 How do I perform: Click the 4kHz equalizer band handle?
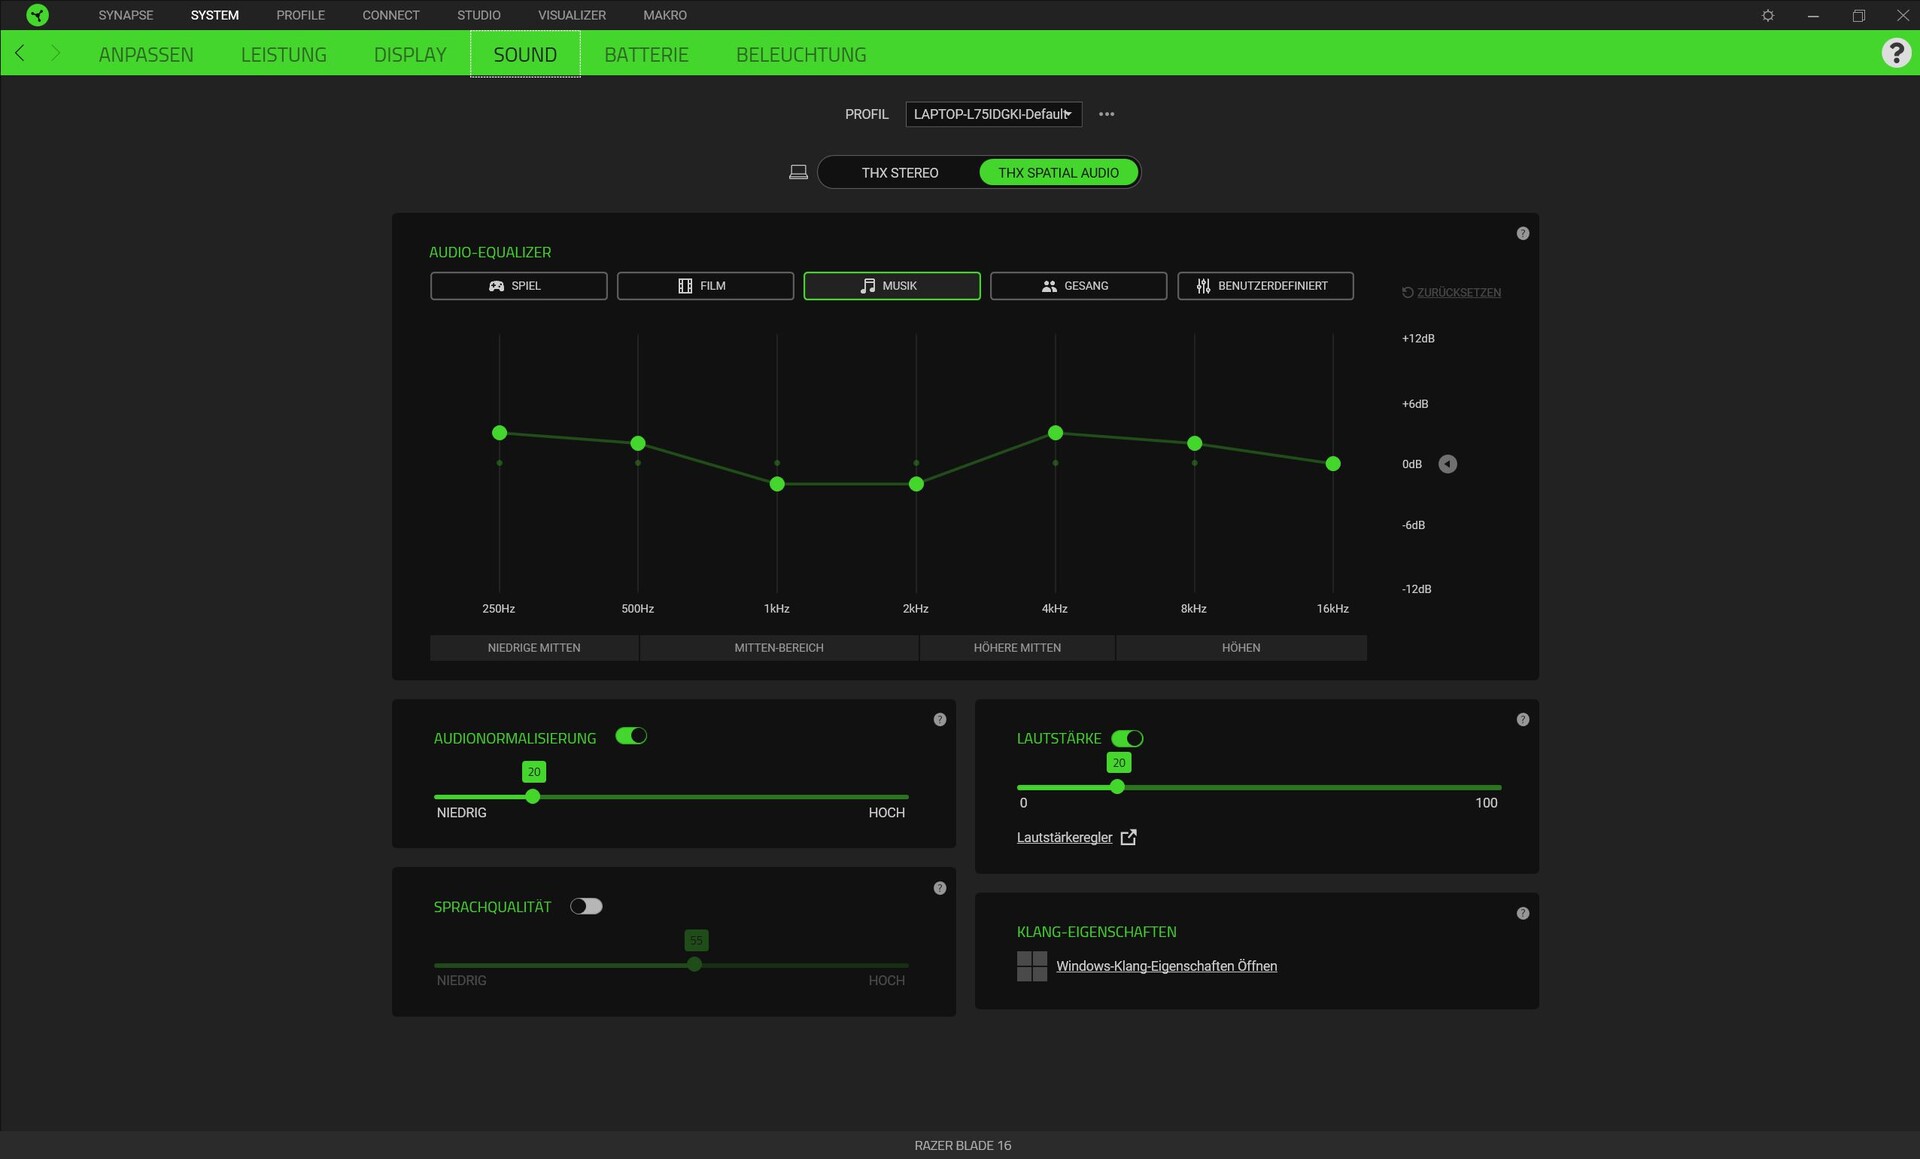point(1055,433)
